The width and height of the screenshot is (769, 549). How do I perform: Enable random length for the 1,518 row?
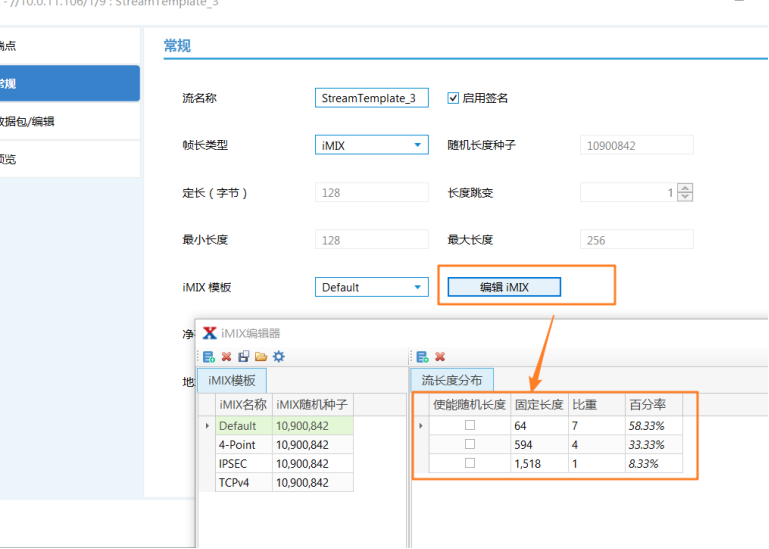(470, 463)
